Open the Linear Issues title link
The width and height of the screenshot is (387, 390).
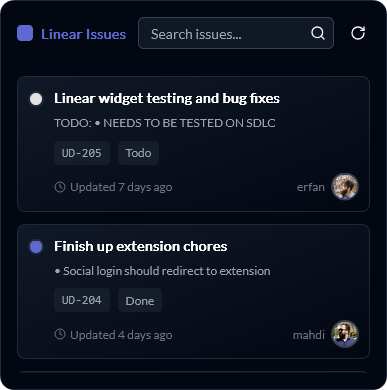click(83, 34)
